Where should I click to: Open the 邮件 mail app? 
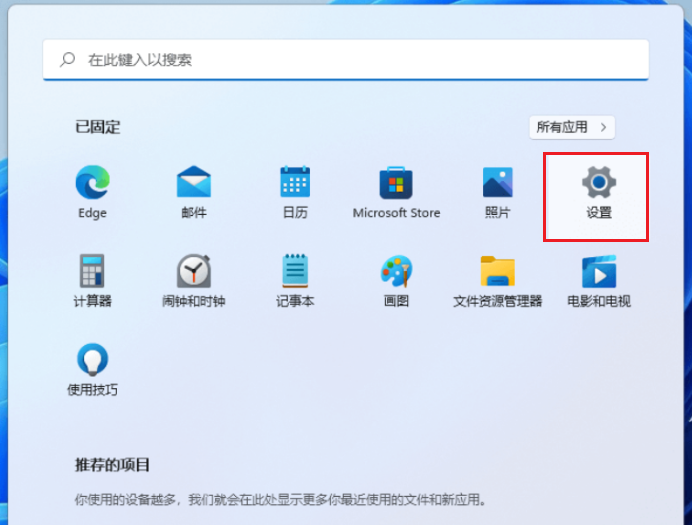pos(194,192)
